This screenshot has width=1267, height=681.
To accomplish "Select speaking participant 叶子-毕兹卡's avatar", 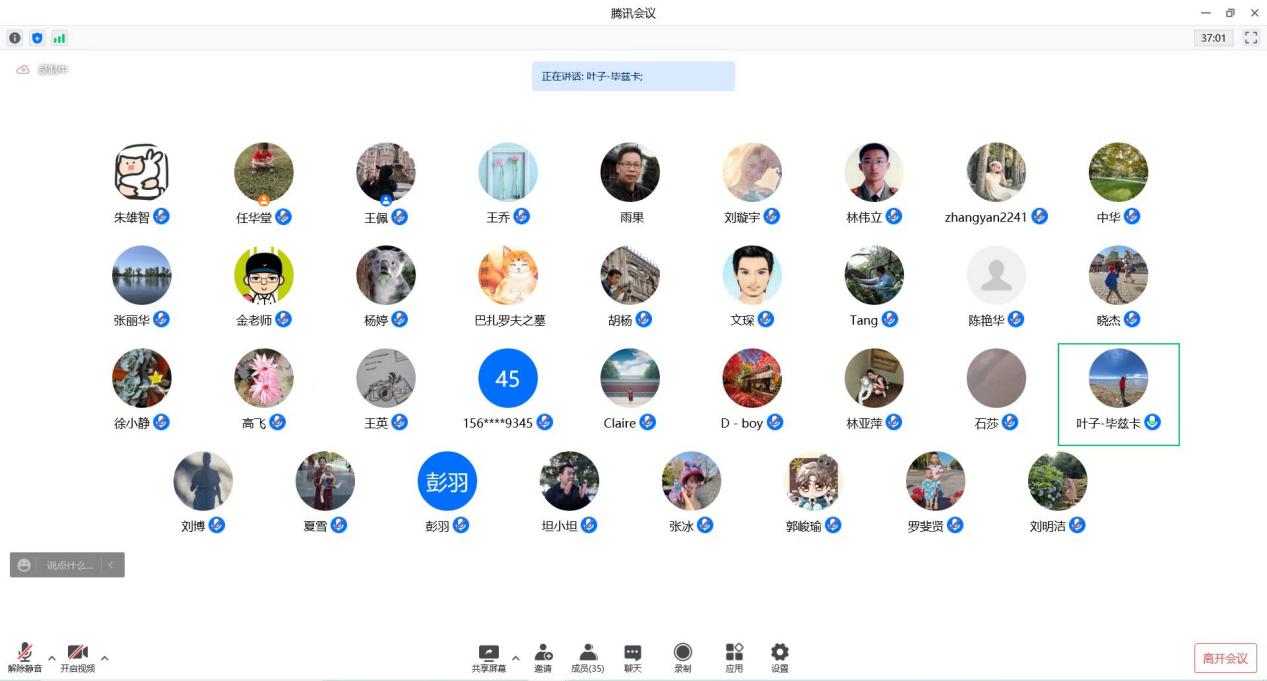I will (1118, 379).
